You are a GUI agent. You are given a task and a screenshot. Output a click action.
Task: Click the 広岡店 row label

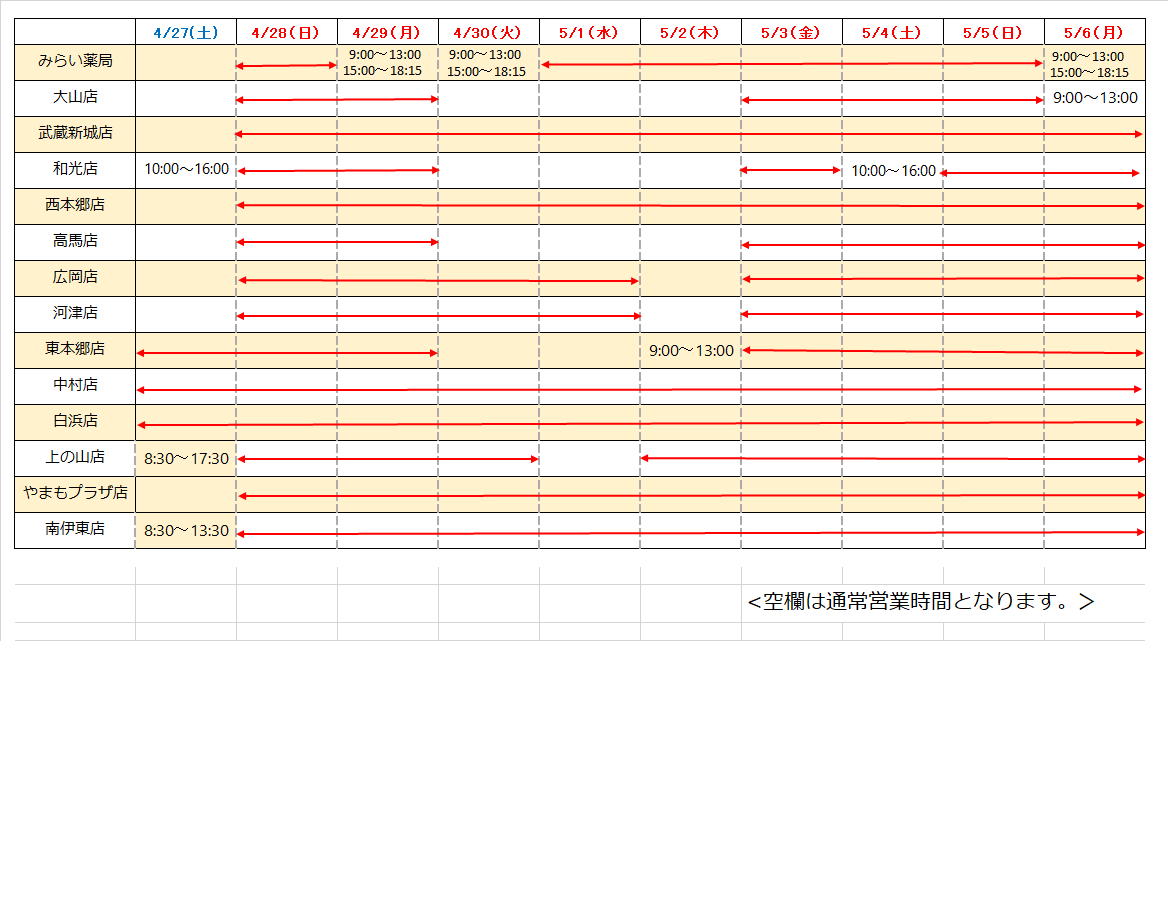[x=74, y=278]
